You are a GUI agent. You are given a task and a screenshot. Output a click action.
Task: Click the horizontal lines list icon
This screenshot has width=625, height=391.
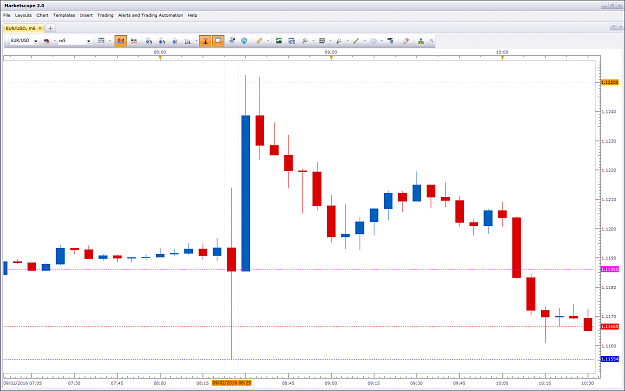coord(322,41)
